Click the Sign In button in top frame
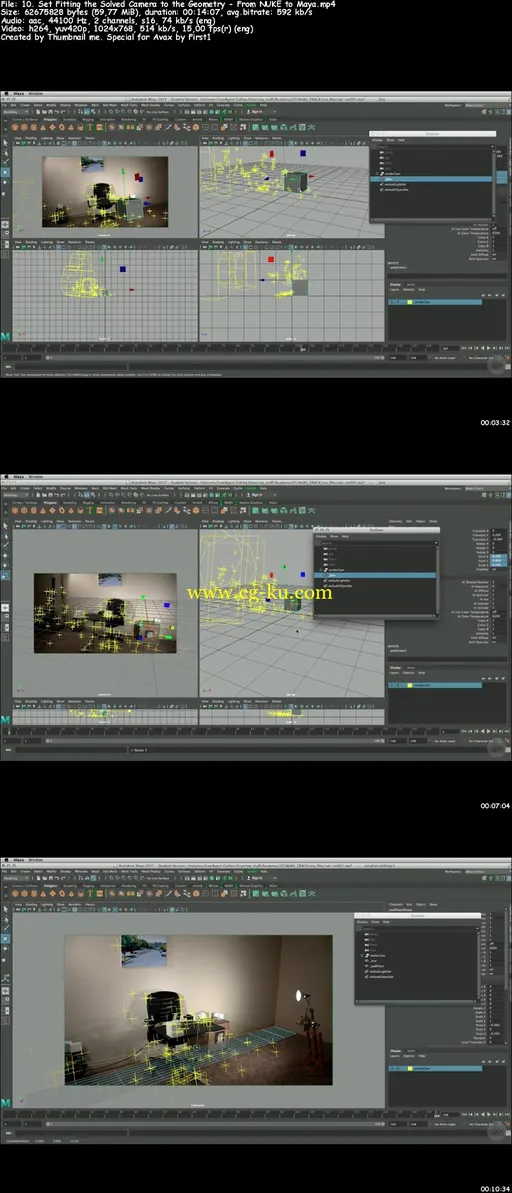This screenshot has height=1193, width=512. [x=256, y=111]
